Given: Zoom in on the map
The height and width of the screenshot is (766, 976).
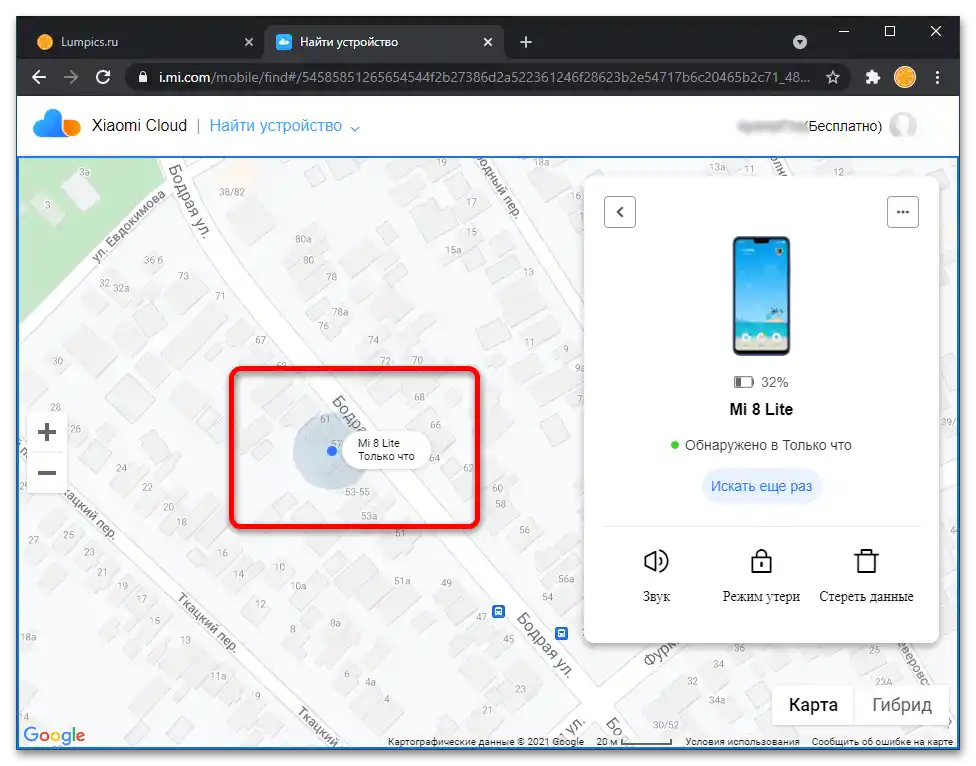Looking at the screenshot, I should coord(47,432).
